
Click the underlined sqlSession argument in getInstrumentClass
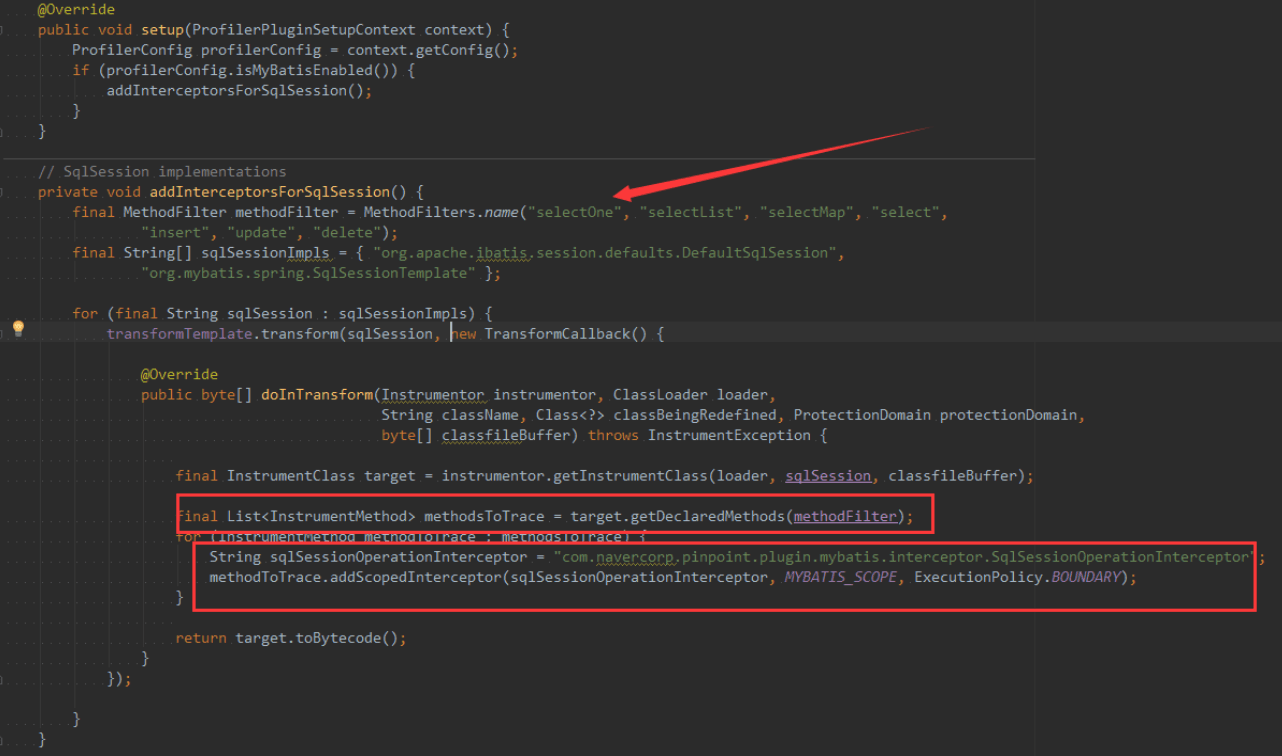827,476
